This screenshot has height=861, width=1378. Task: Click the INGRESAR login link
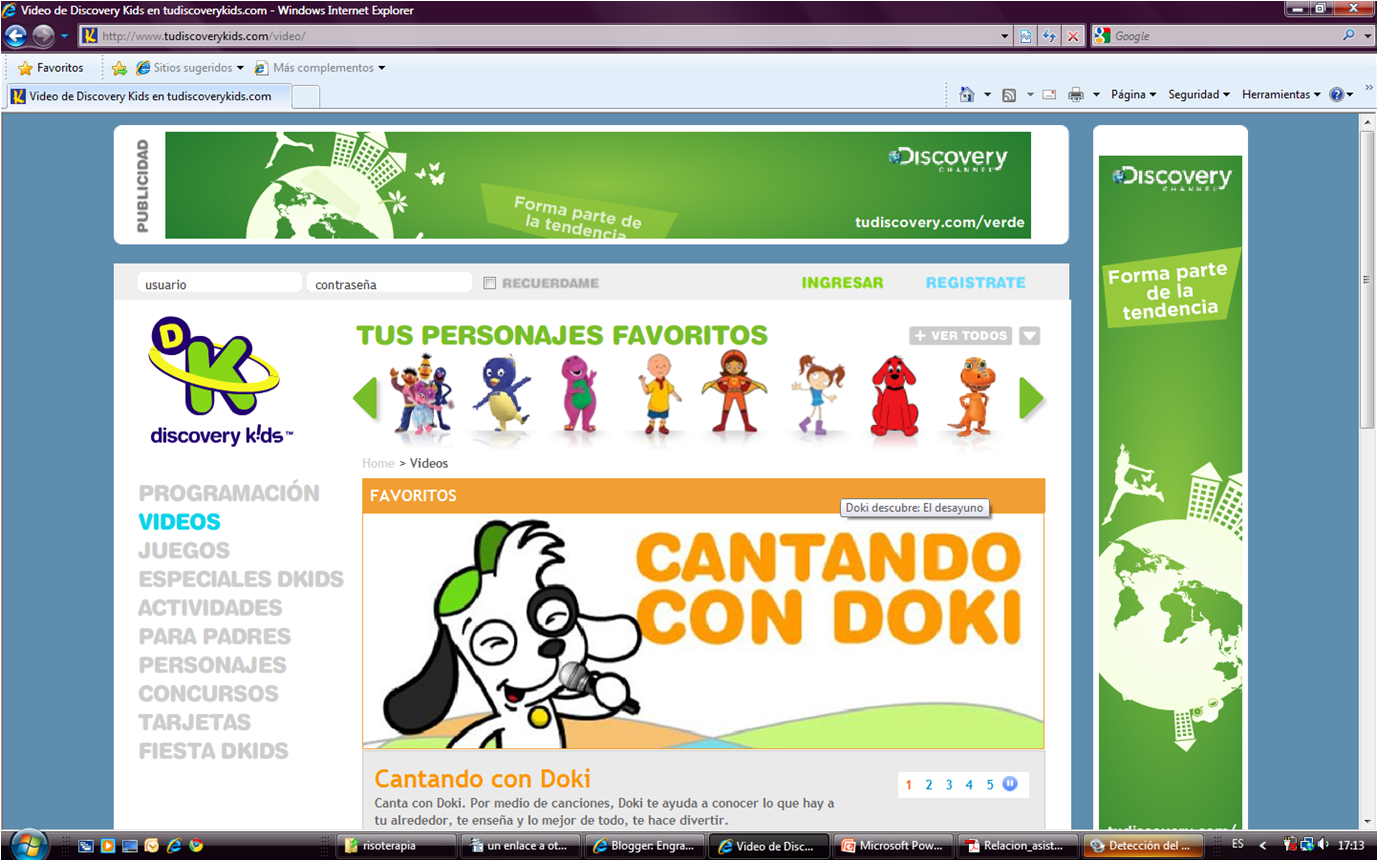pos(843,283)
